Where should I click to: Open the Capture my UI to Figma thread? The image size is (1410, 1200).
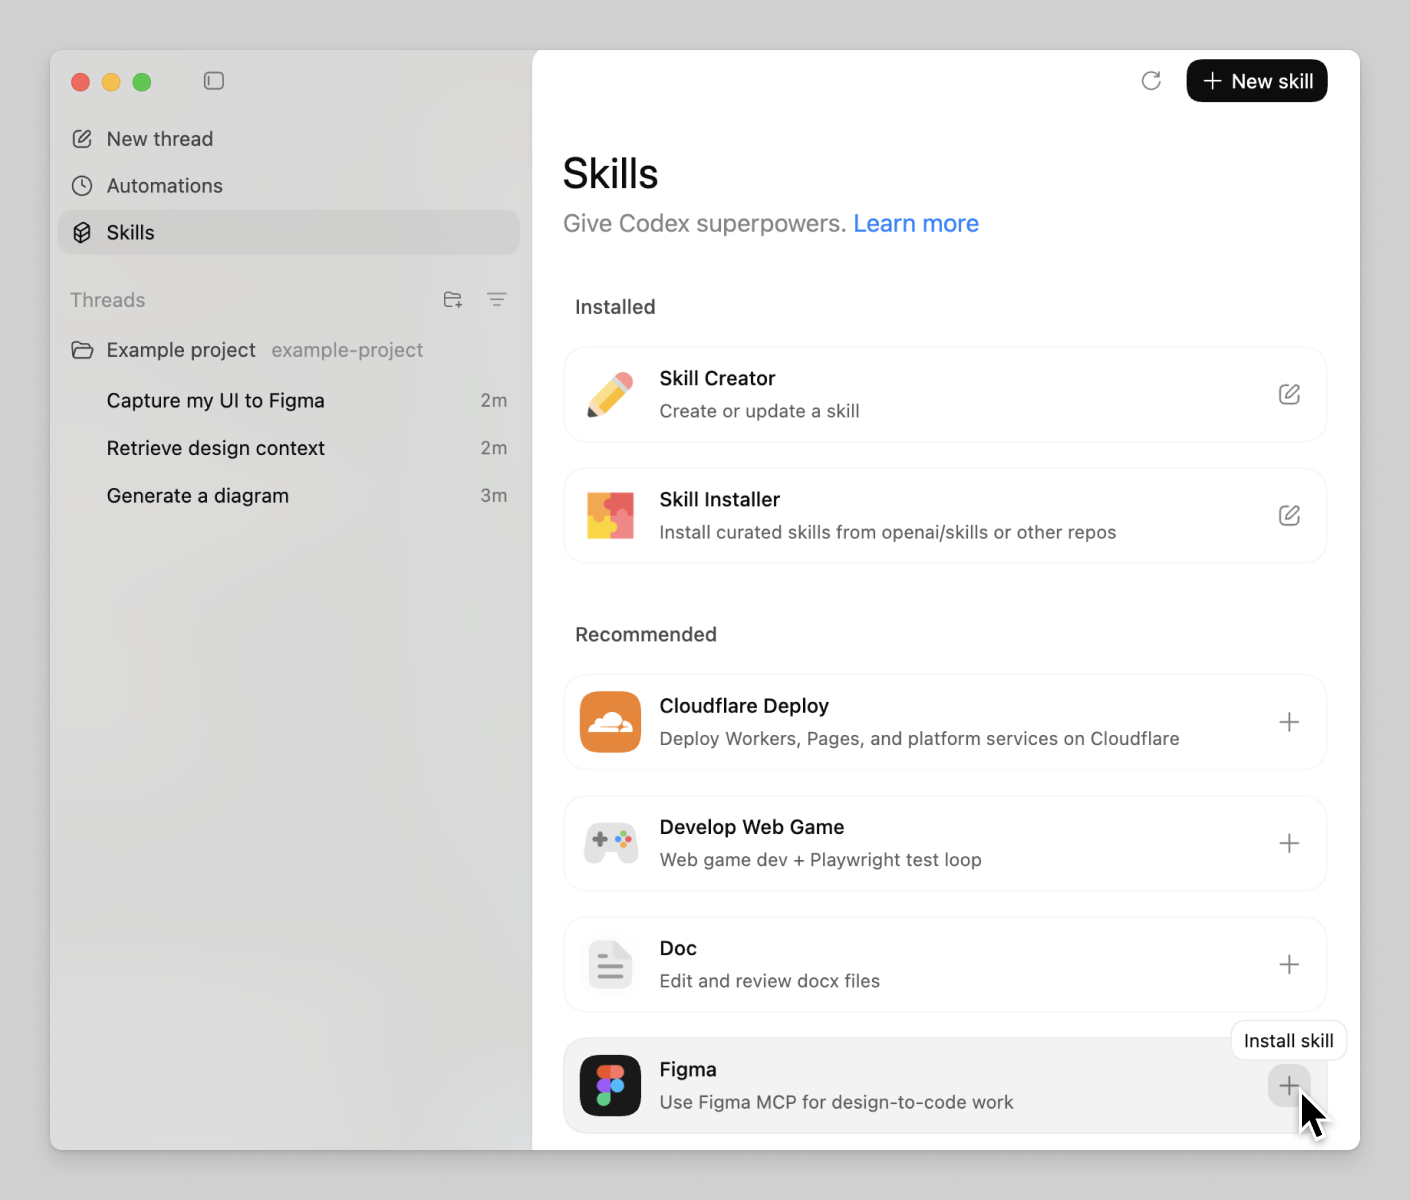215,400
